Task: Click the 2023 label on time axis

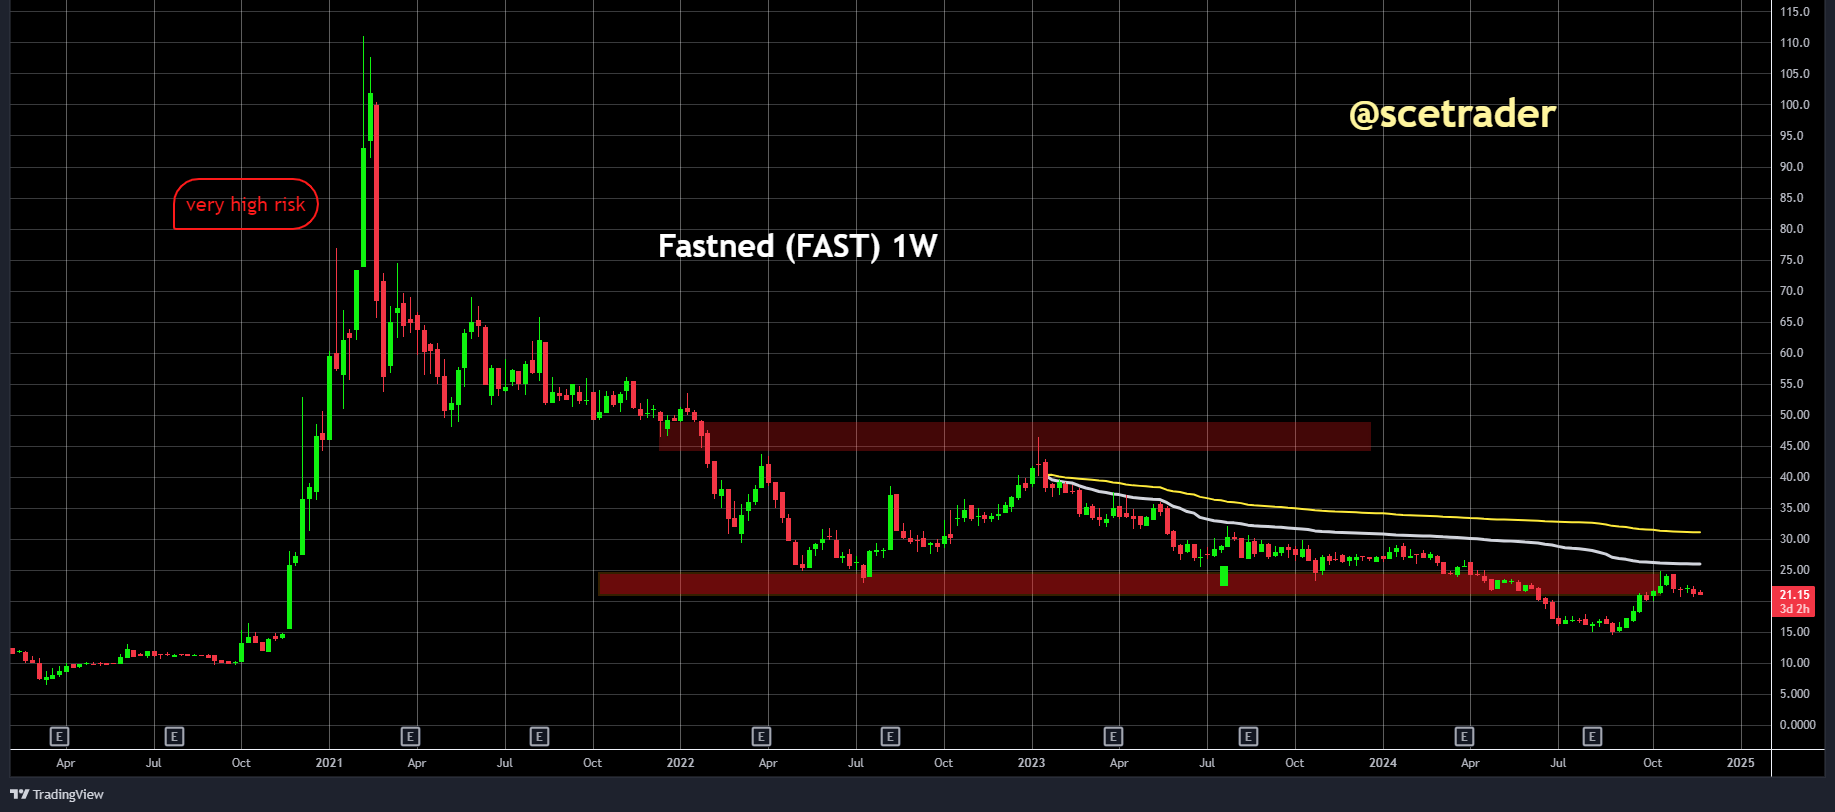Action: click(x=1031, y=763)
